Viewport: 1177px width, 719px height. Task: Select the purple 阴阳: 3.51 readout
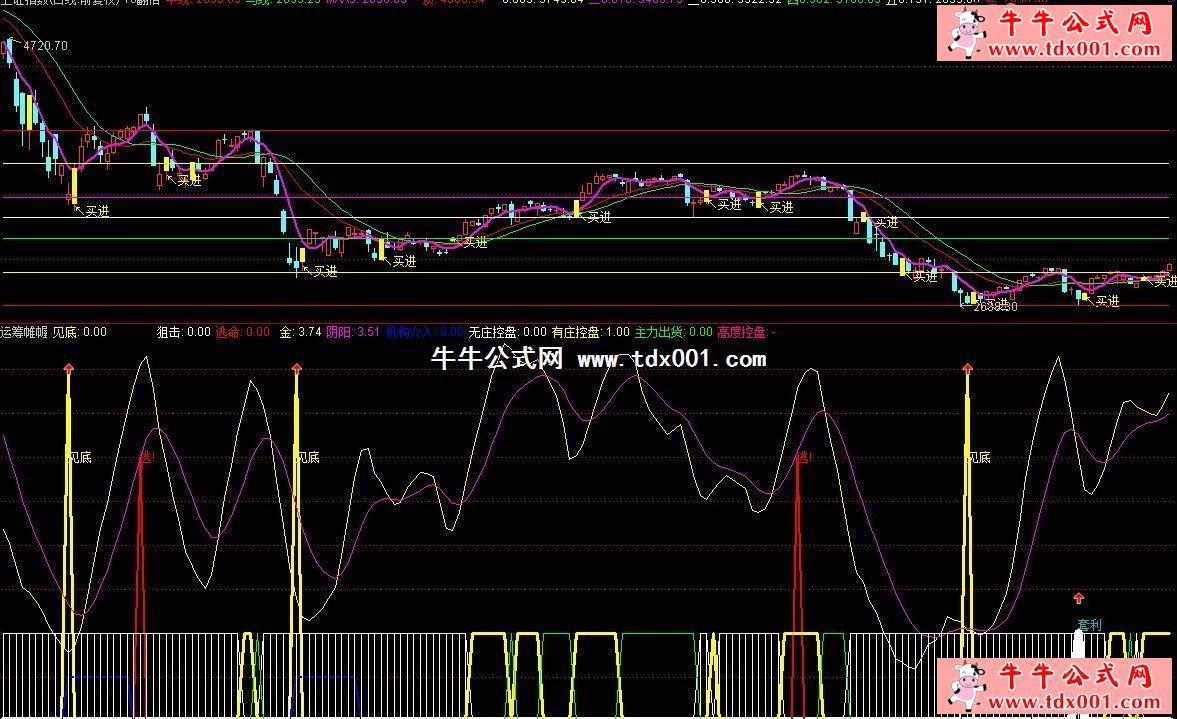(x=353, y=332)
